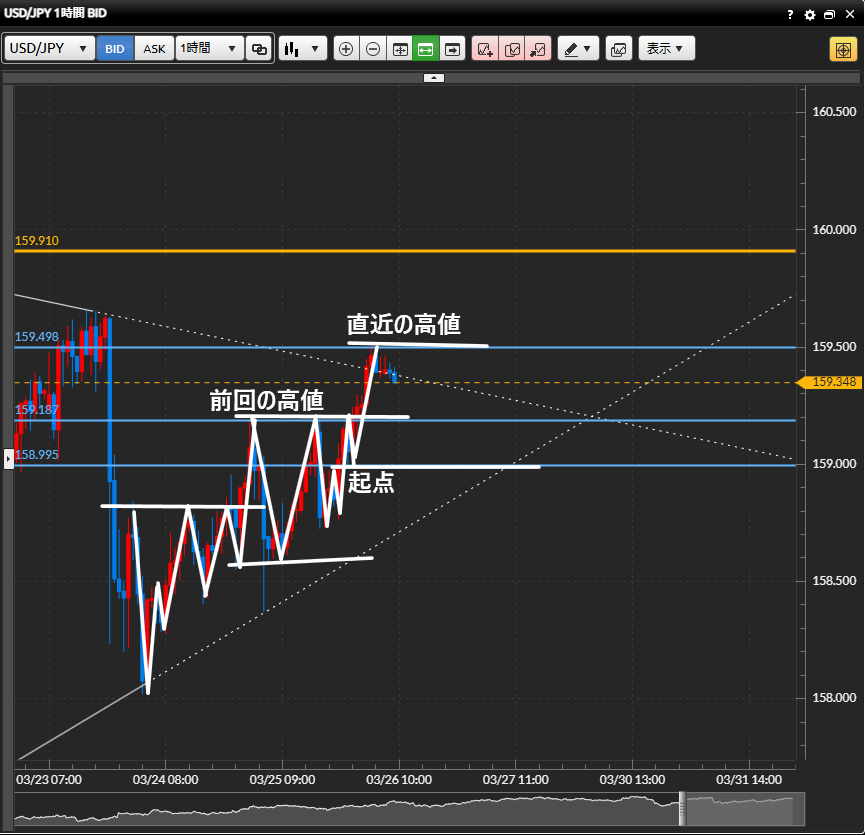865x835 pixels.
Task: Click the scroll-to-latest arrow icon
Action: [453, 49]
